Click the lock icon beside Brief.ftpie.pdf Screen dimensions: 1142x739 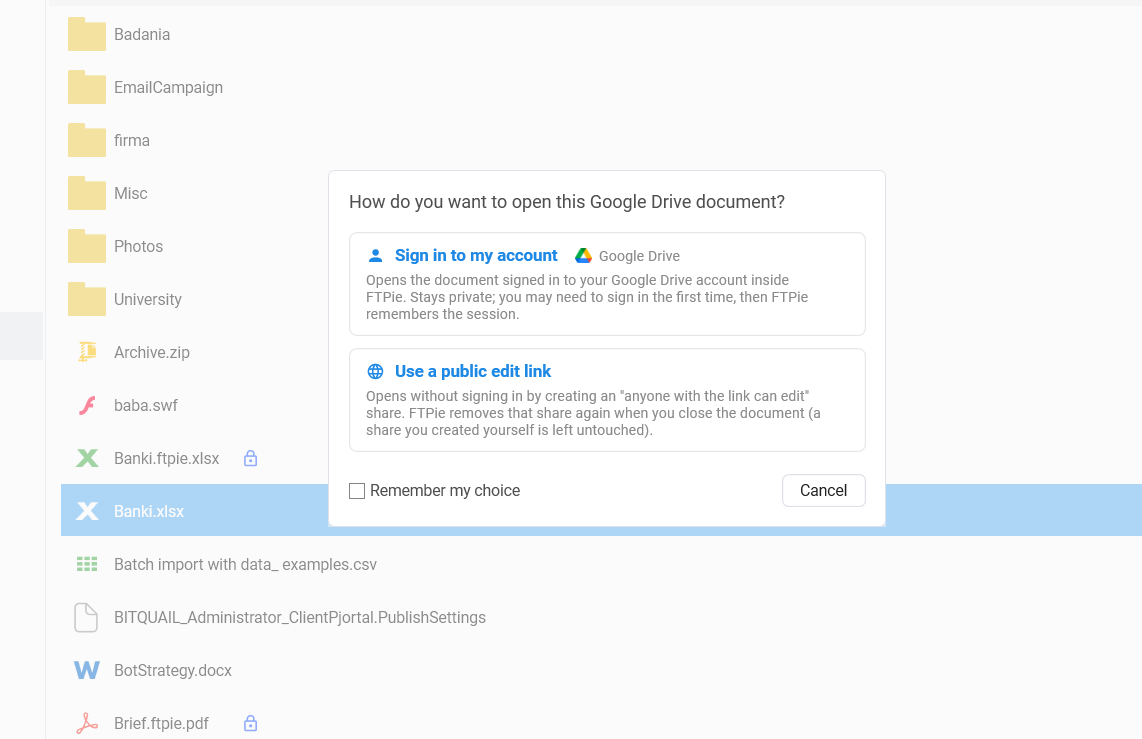[x=251, y=723]
